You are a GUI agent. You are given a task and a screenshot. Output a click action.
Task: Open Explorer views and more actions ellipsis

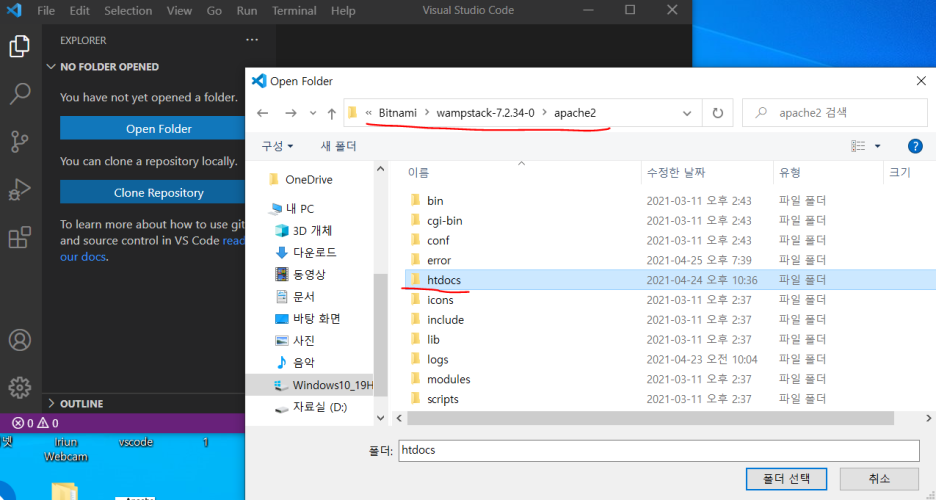coord(252,40)
